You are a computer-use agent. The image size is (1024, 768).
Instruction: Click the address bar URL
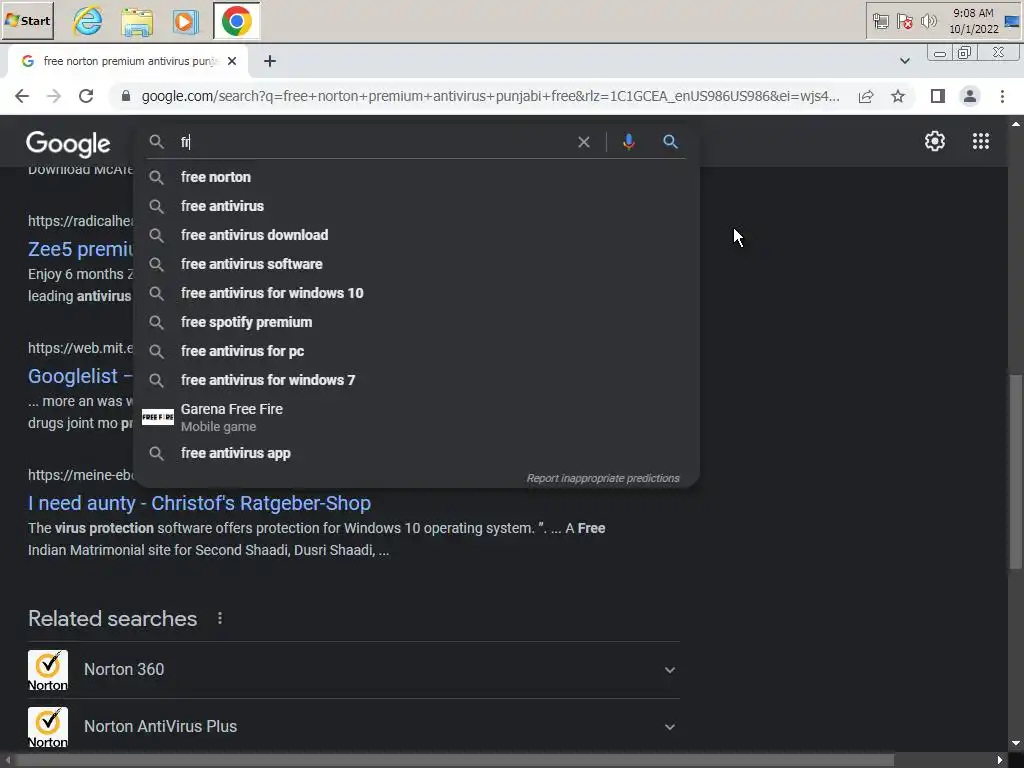pos(490,96)
